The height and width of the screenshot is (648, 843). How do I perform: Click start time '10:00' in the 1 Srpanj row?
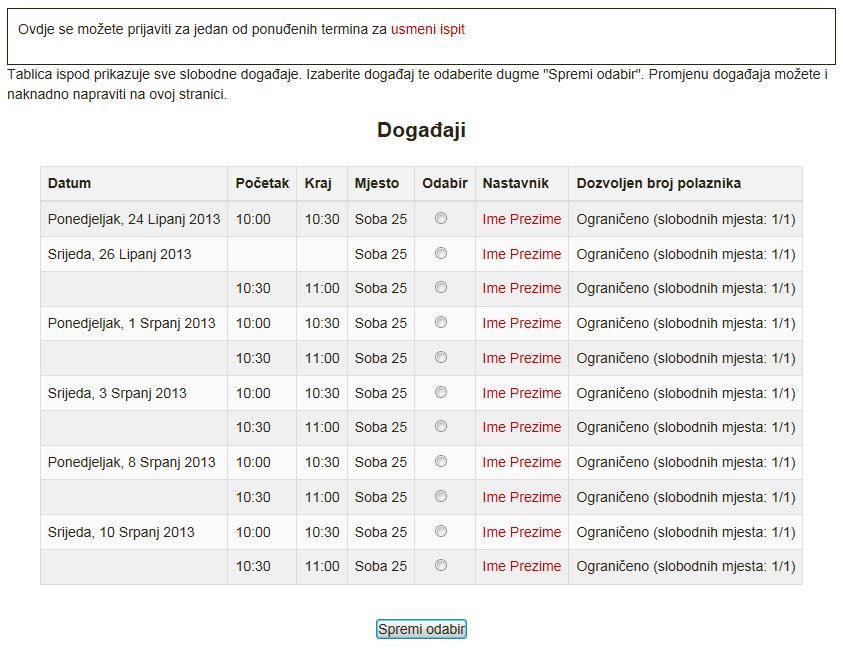point(253,323)
